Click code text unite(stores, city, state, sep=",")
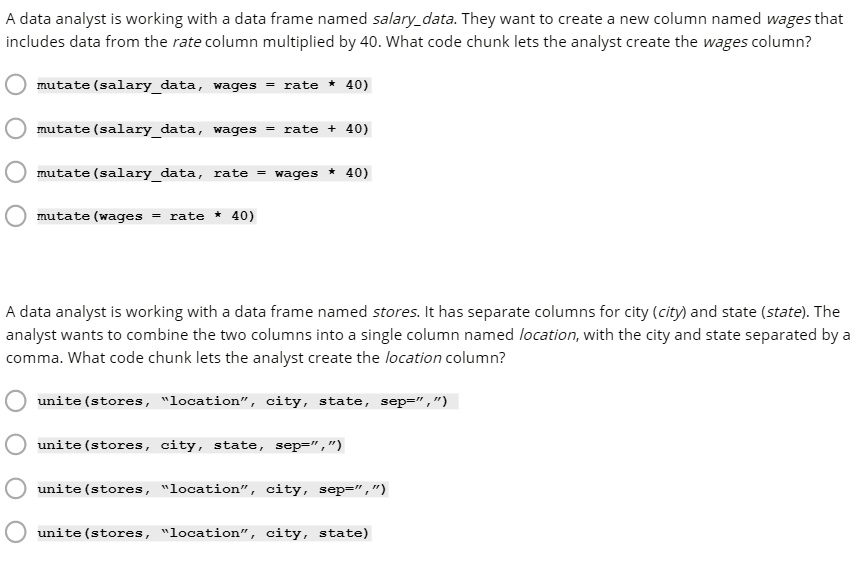Viewport: 862px width, 563px height. click(x=190, y=445)
